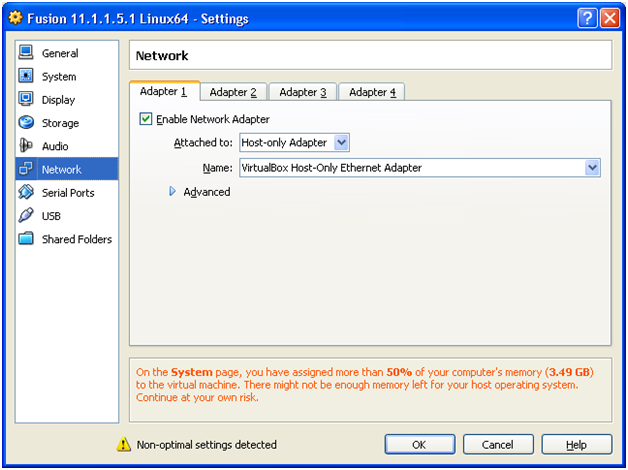This screenshot has width=628, height=470.
Task: Click the Cancel button
Action: coord(498,444)
